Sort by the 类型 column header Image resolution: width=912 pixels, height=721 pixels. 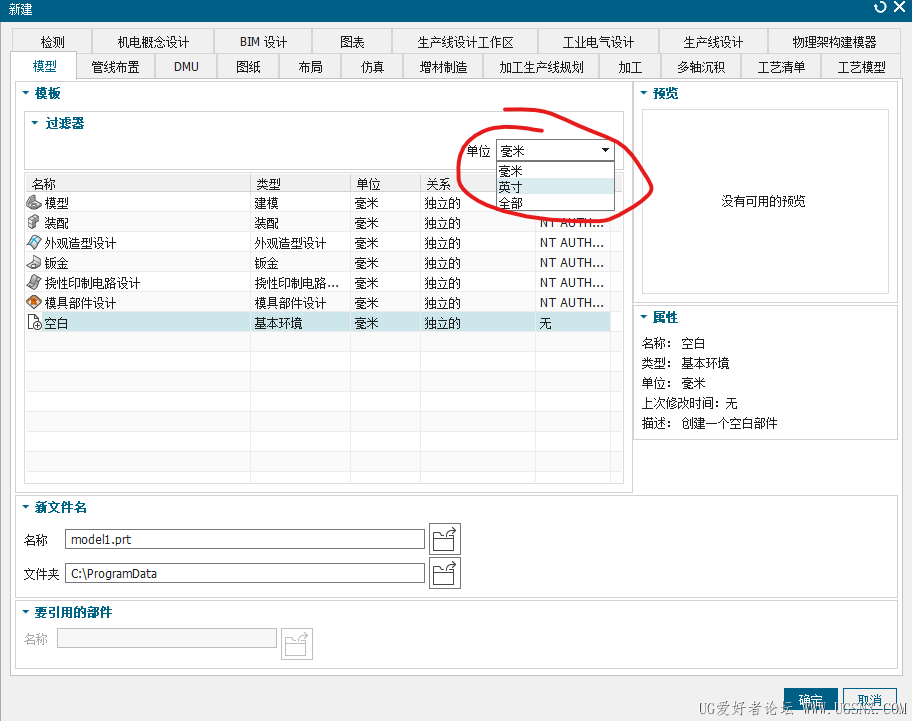click(x=301, y=184)
